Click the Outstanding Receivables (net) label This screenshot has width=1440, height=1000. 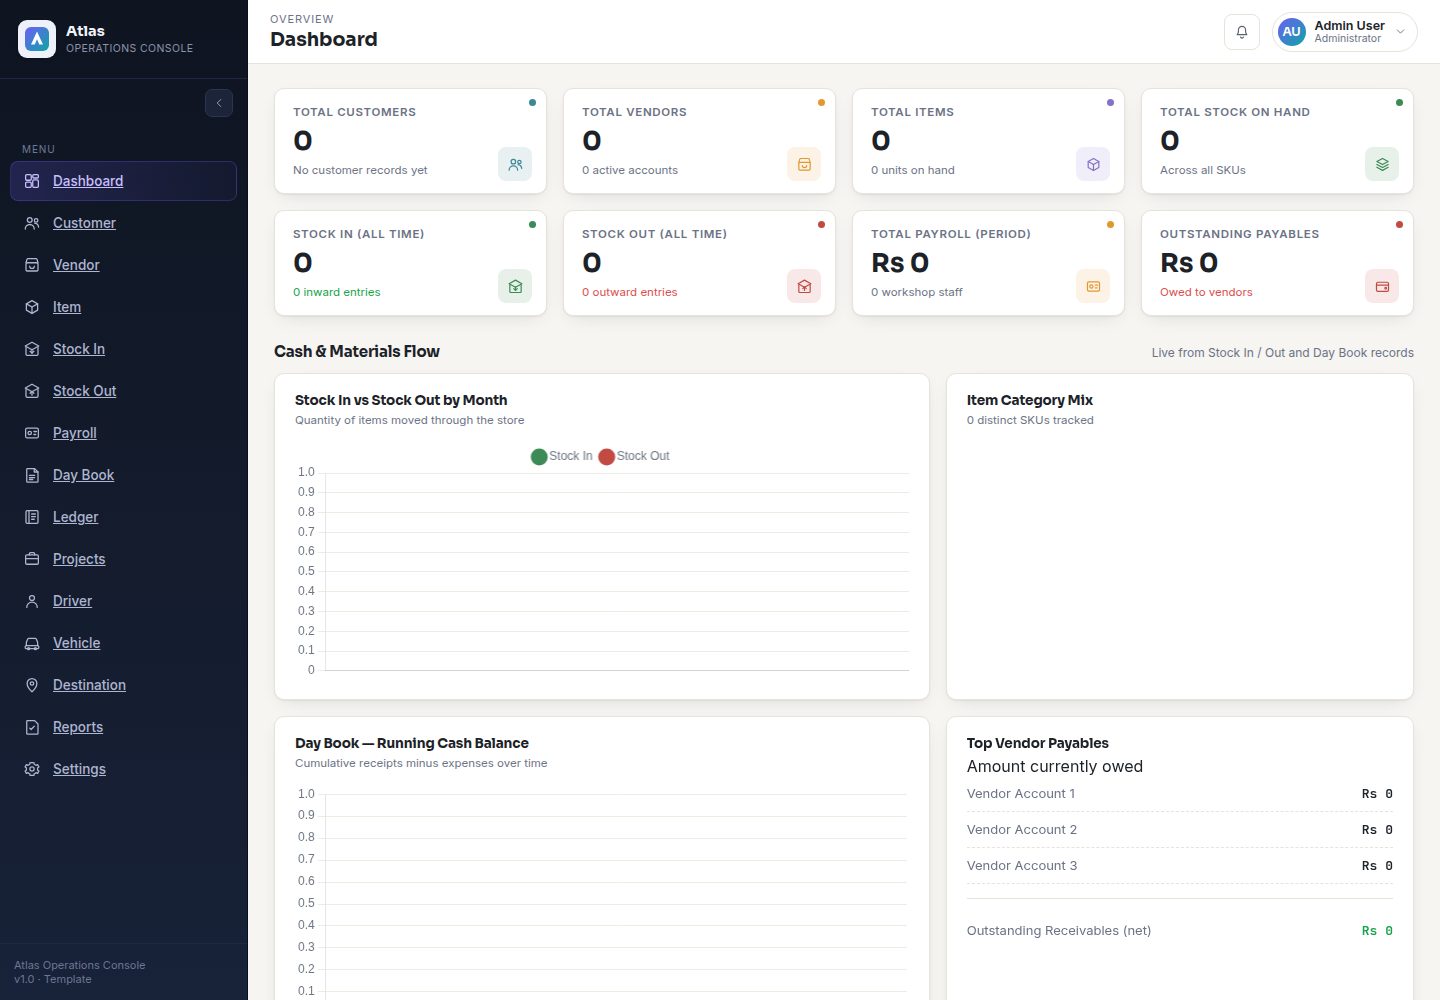click(1059, 931)
